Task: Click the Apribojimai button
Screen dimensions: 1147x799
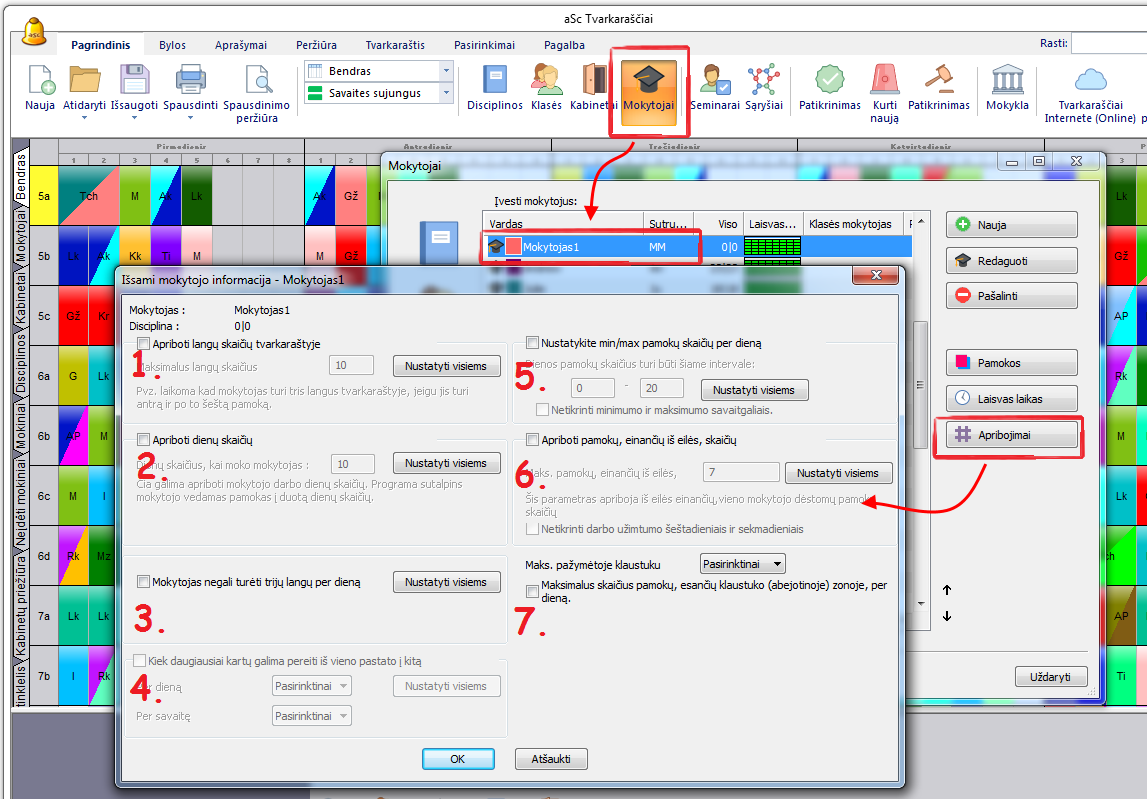Action: click(1012, 434)
